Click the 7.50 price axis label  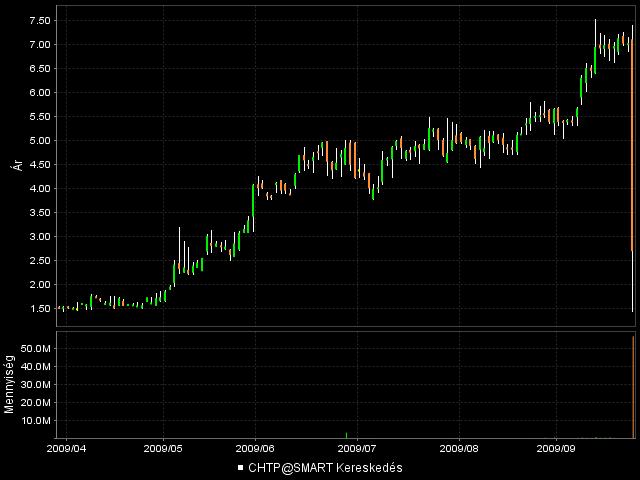[40, 21]
